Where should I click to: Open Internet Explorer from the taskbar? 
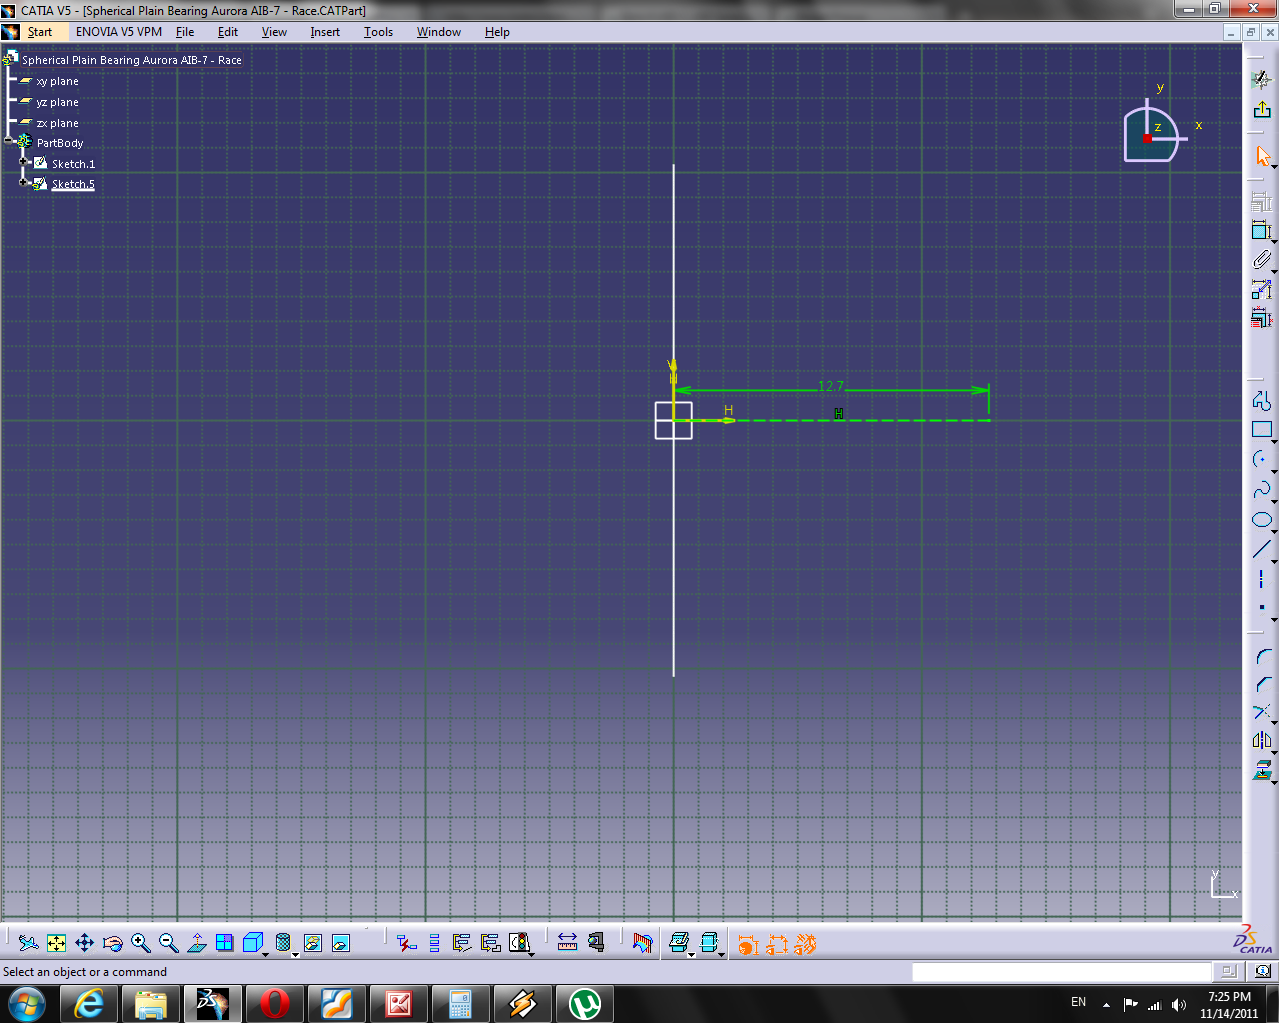89,1004
